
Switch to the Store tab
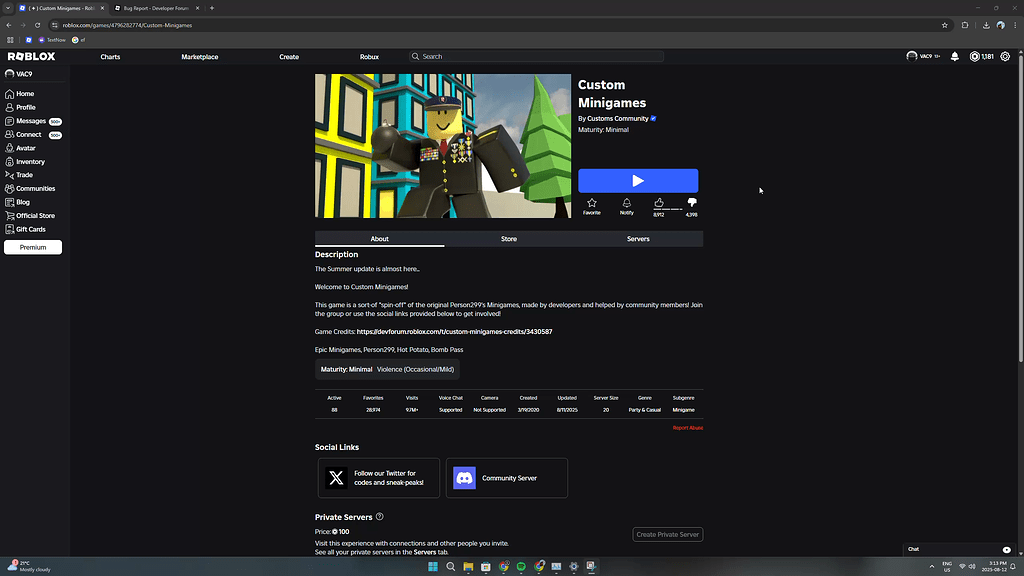click(x=508, y=238)
